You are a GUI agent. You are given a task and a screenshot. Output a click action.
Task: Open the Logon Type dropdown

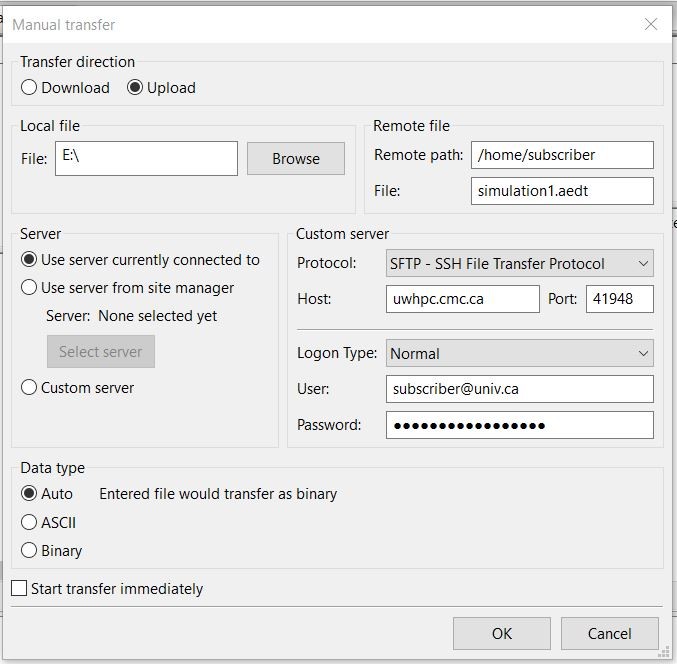519,353
